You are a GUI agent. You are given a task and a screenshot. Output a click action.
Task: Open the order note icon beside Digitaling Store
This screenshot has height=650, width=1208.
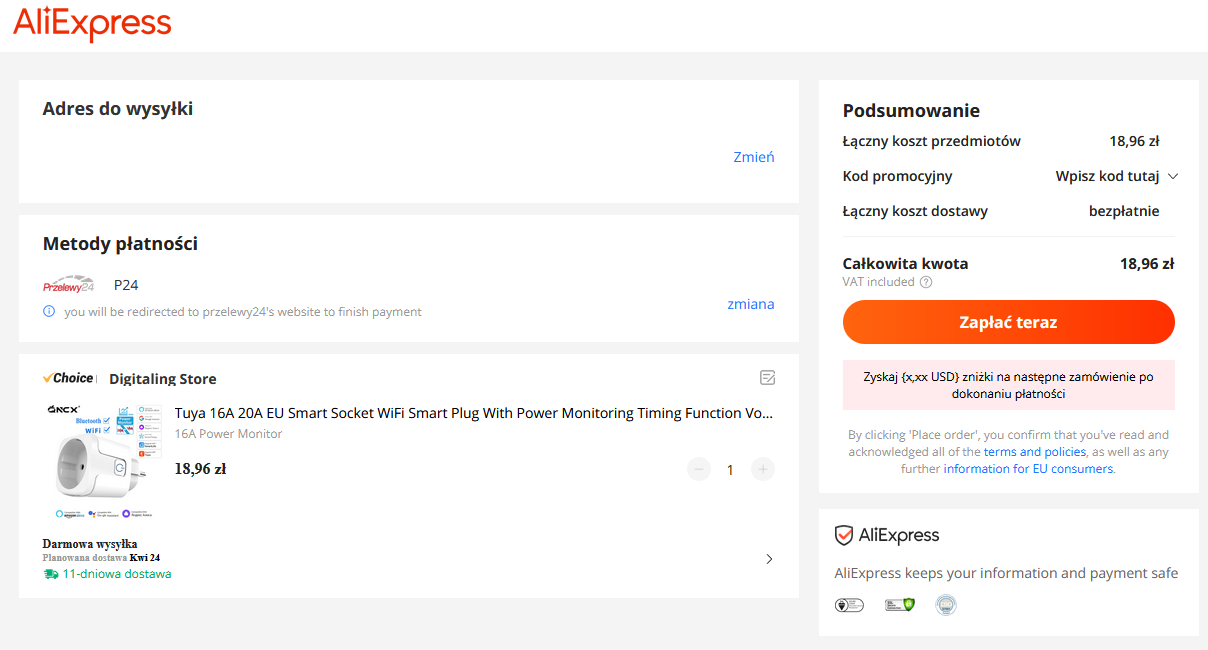(x=768, y=377)
